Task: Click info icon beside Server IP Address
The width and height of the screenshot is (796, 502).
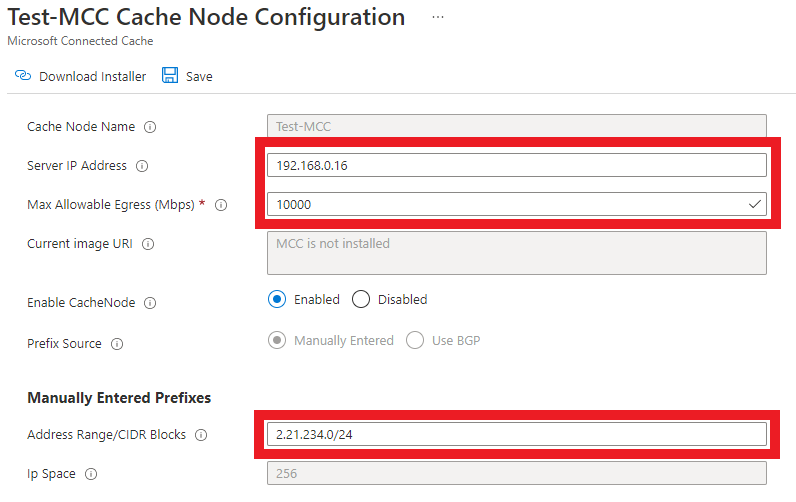Action: [x=141, y=166]
